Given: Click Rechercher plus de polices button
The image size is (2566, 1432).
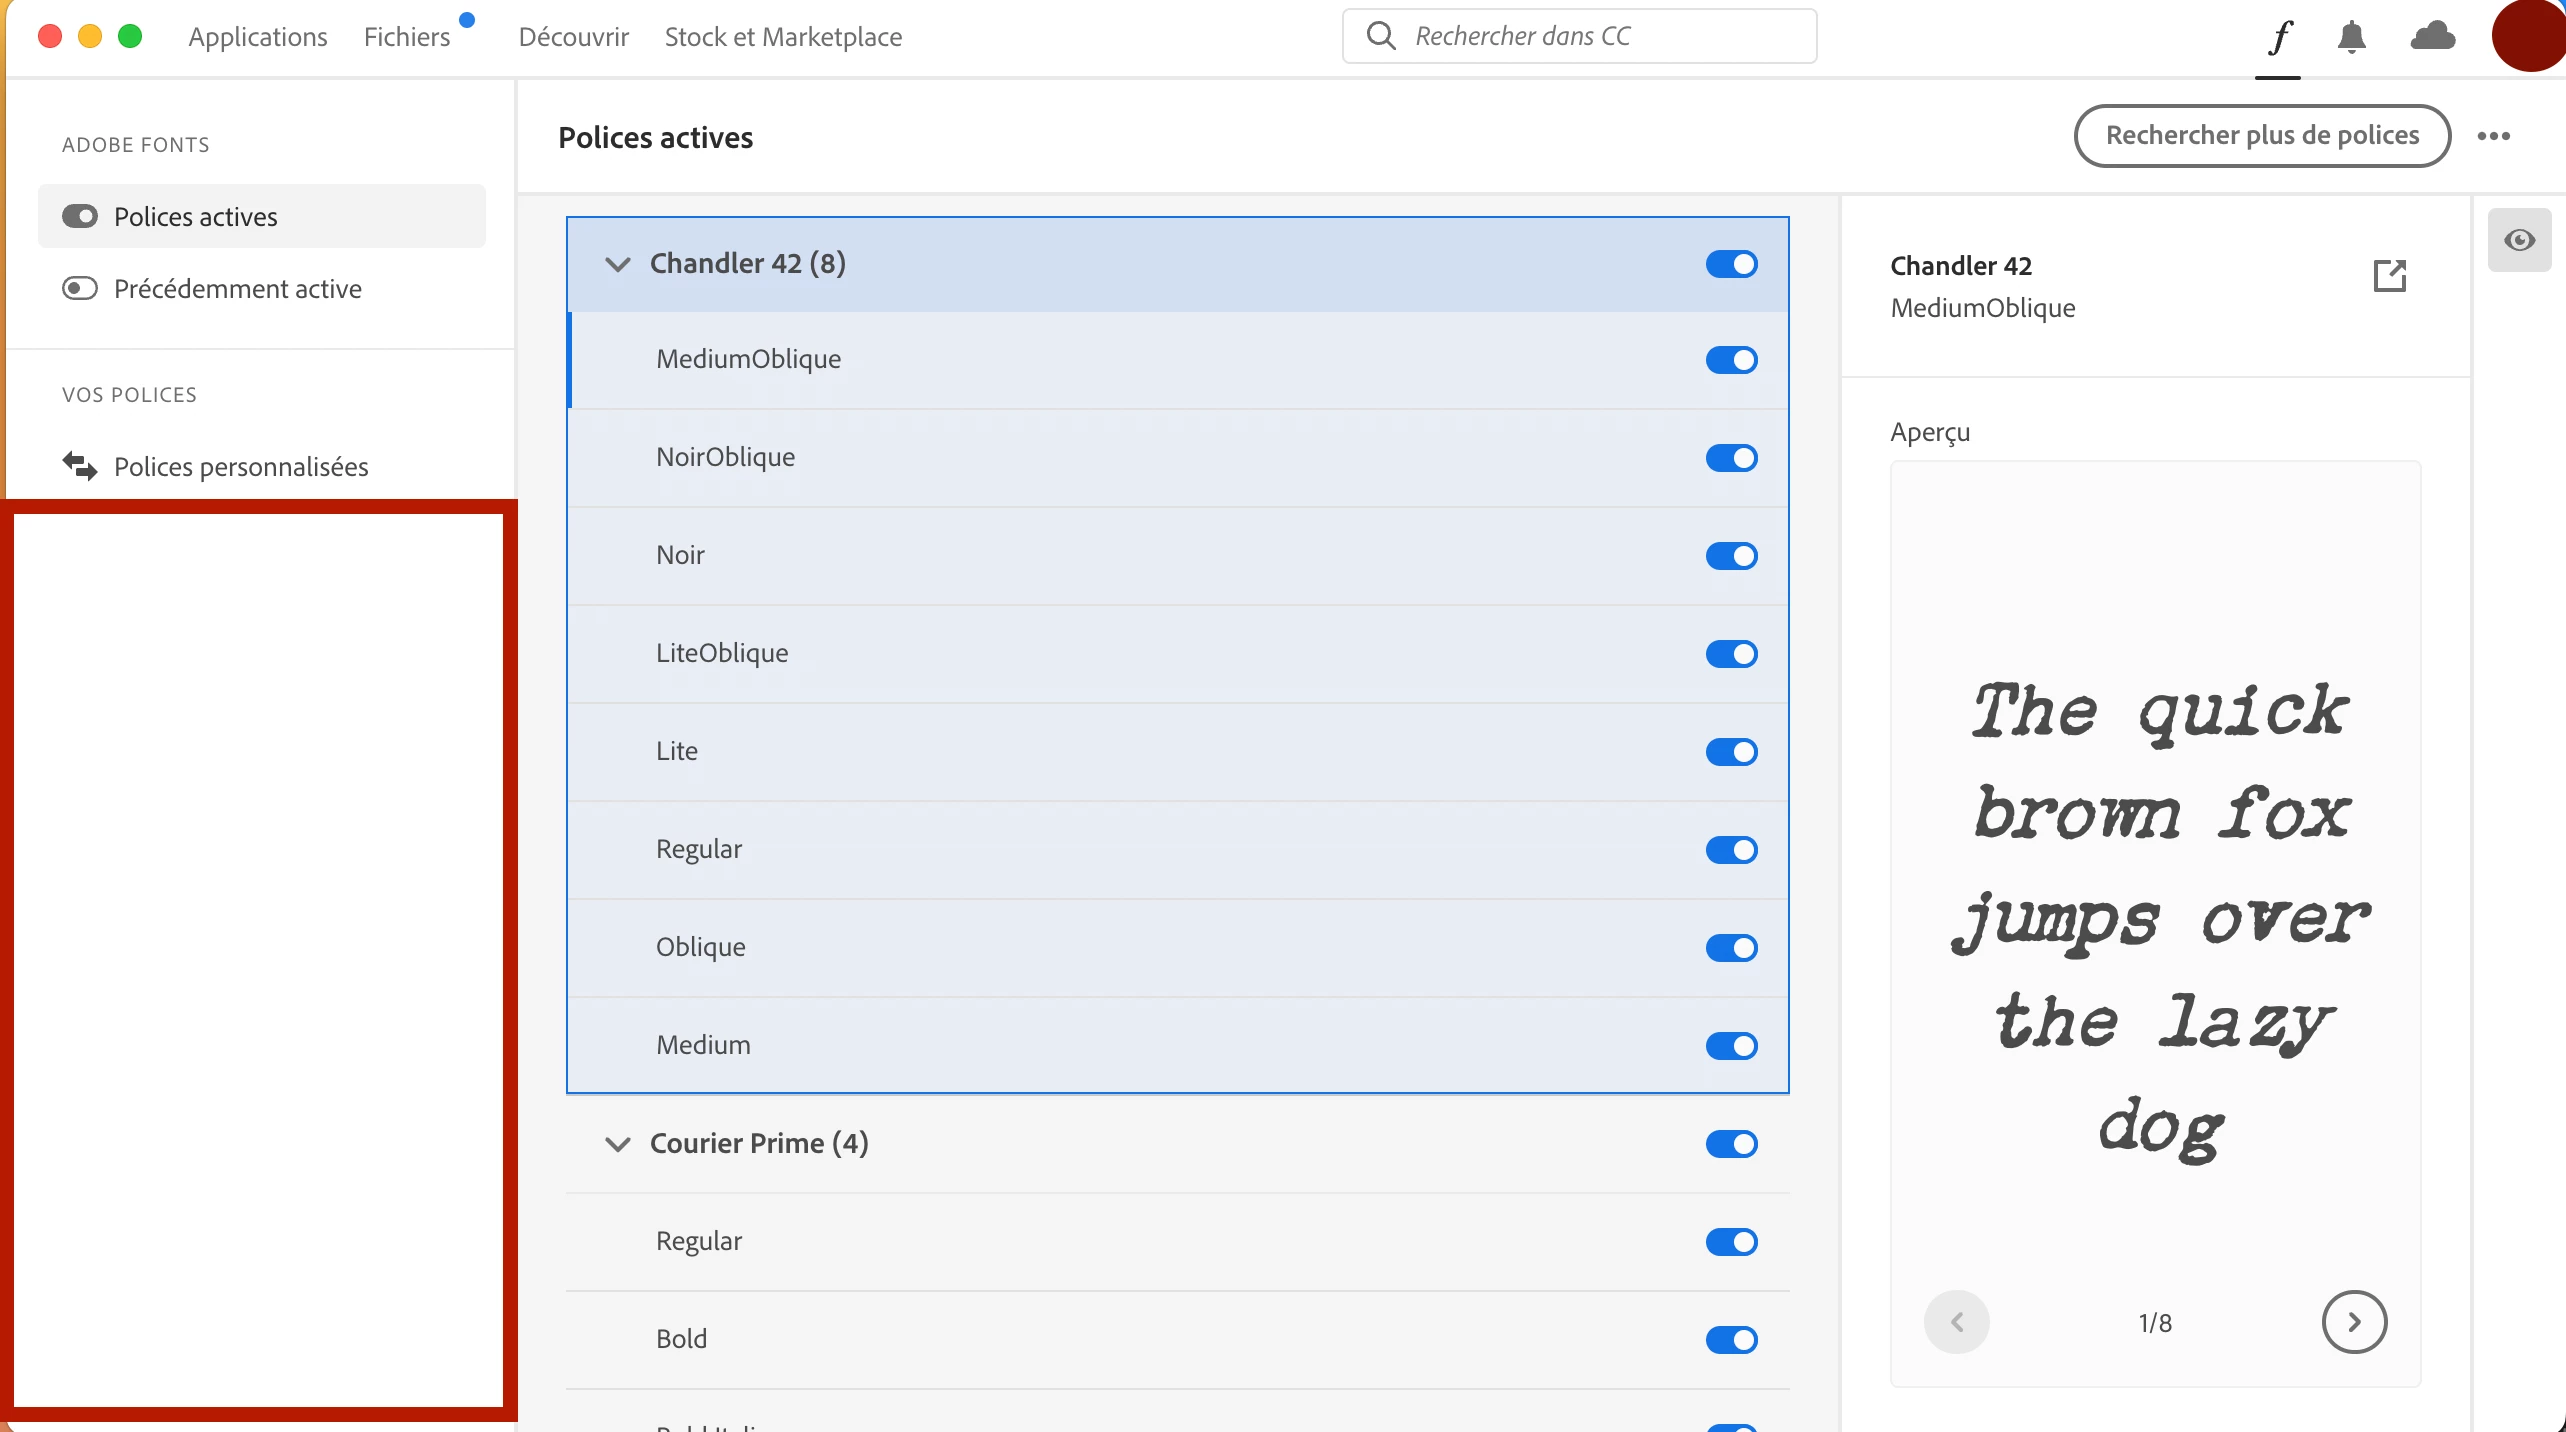Looking at the screenshot, I should click(2261, 136).
